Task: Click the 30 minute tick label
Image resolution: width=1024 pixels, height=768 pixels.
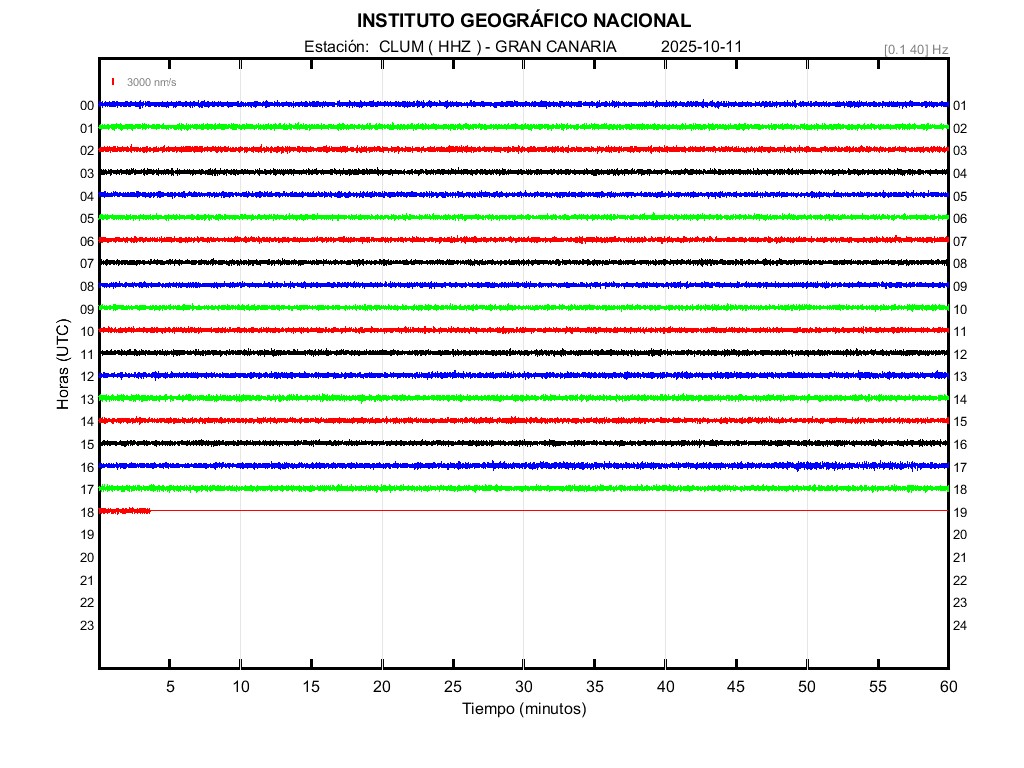Action: (524, 687)
